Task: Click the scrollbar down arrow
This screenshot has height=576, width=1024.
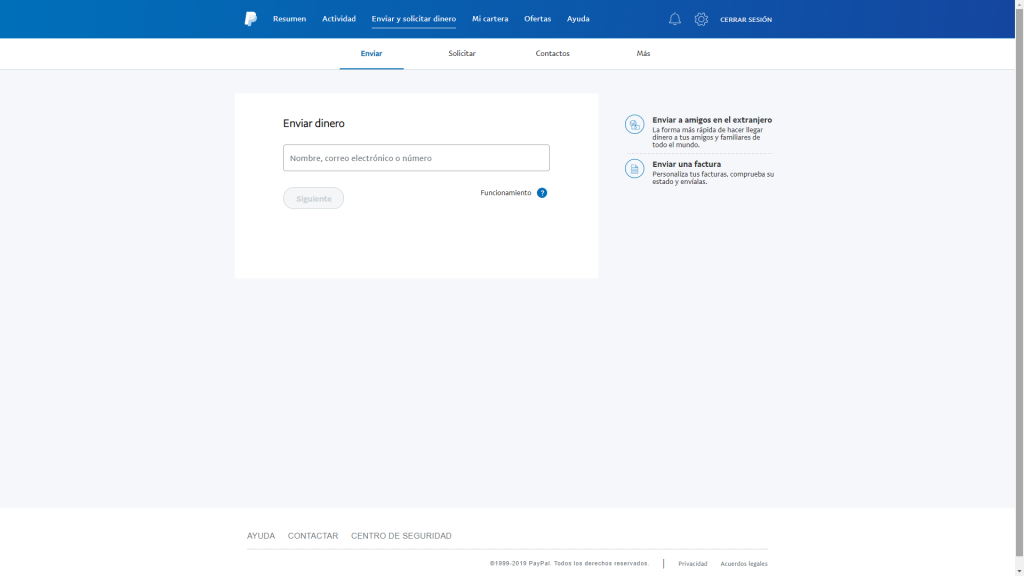Action: (1019, 571)
